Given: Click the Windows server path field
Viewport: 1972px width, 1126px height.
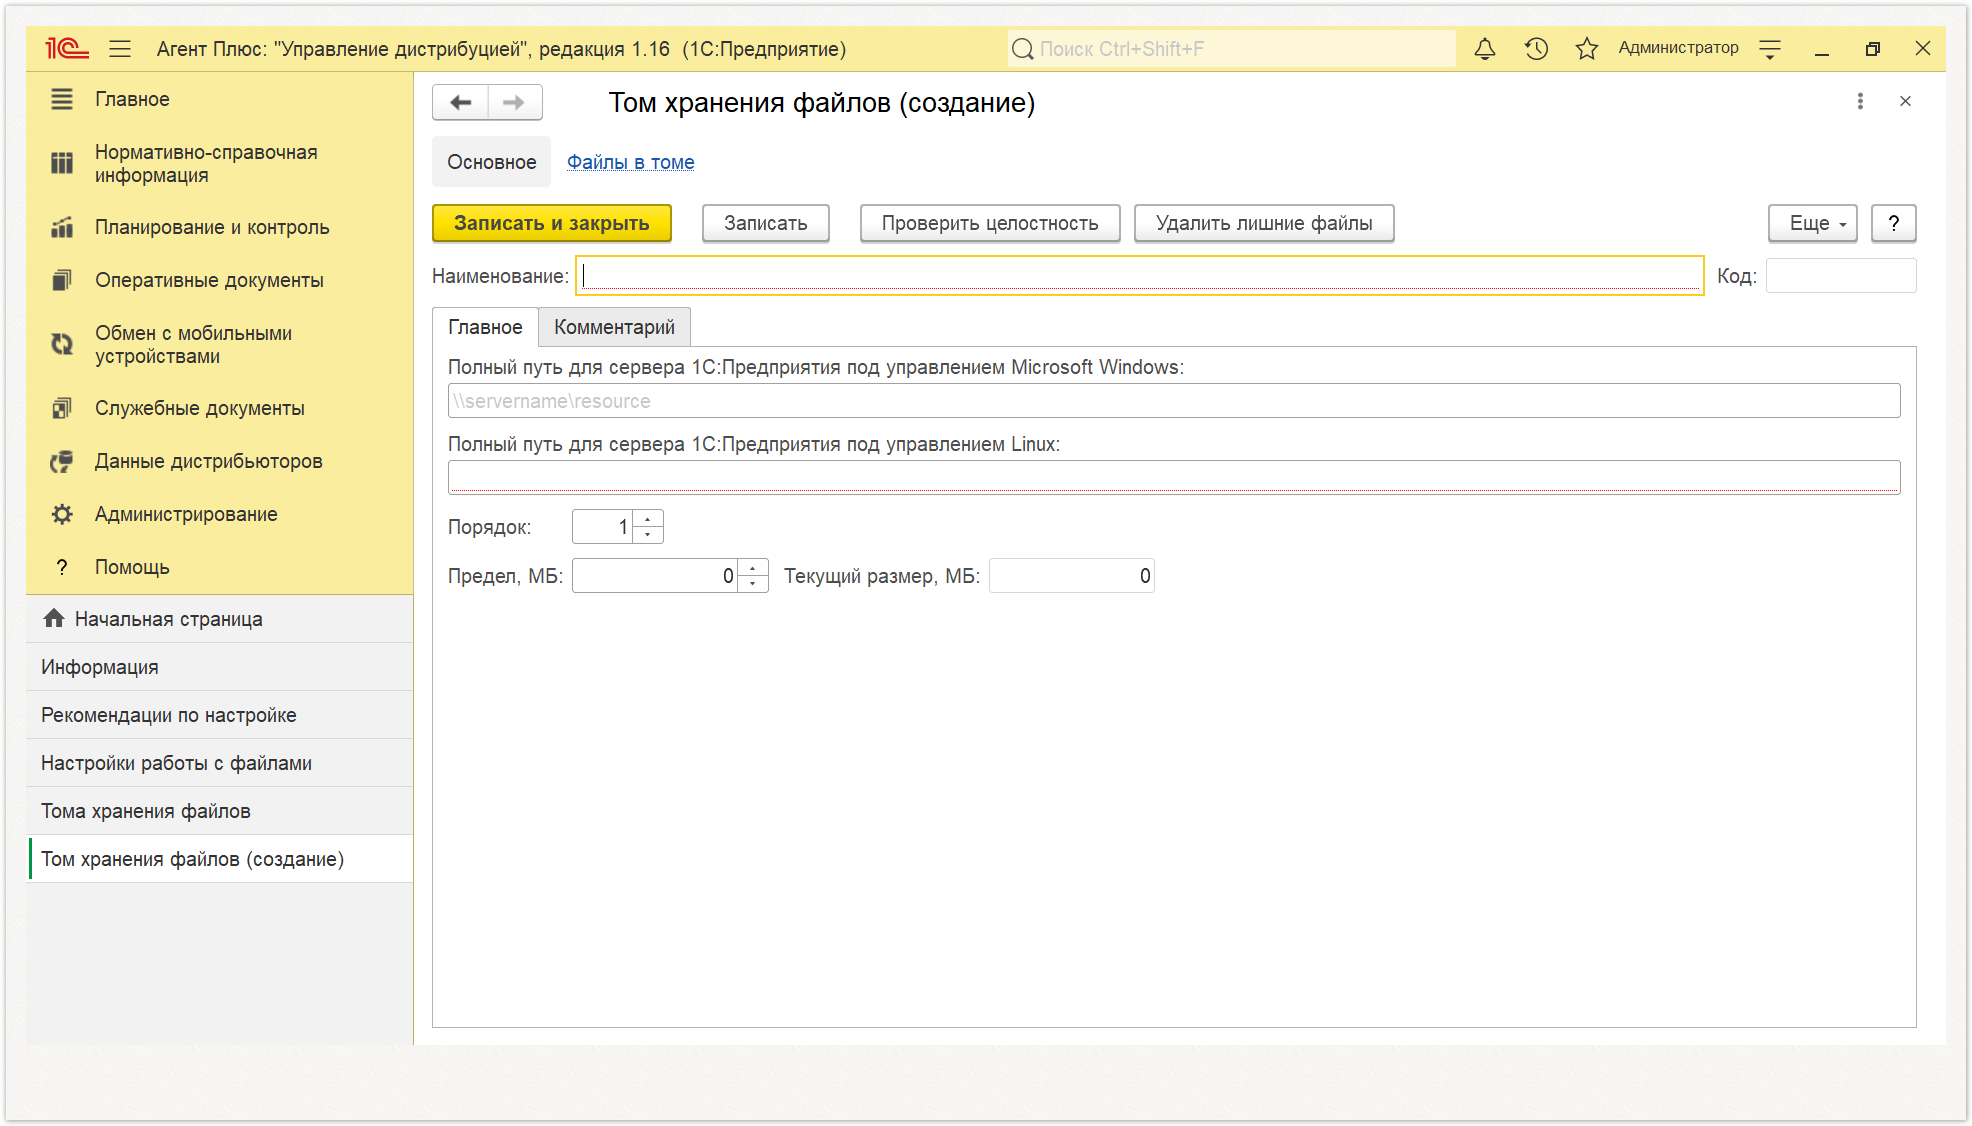Looking at the screenshot, I should [1173, 401].
